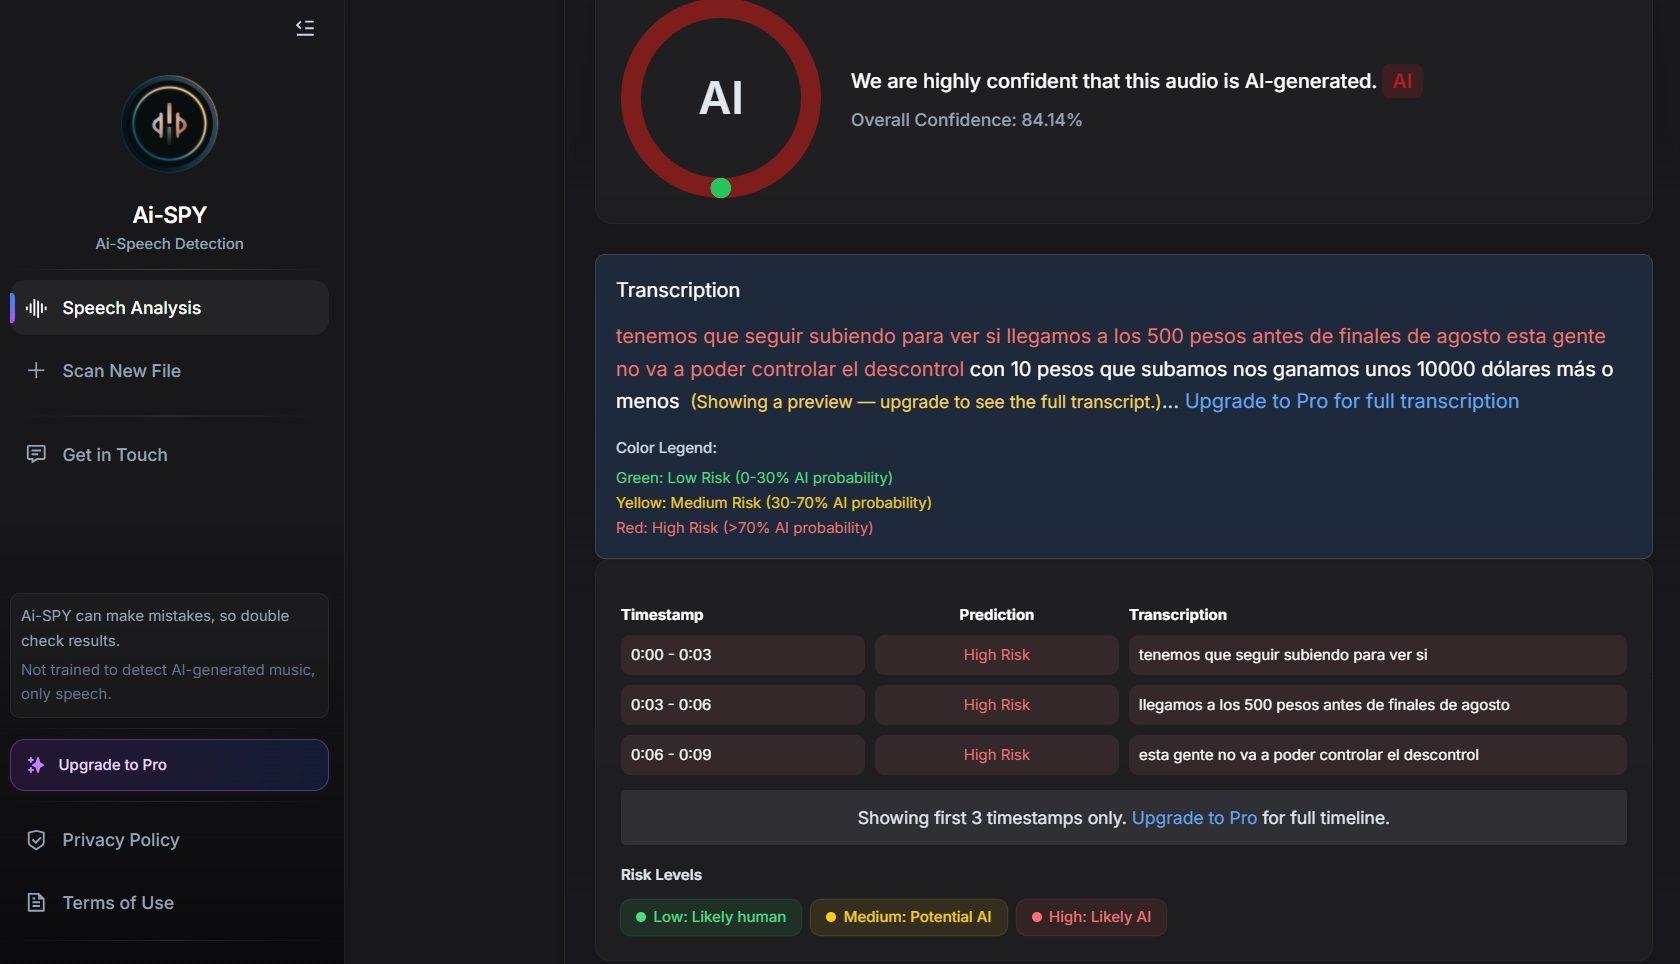1680x964 pixels.
Task: Click the Overall Confidence: 84.14% text
Action: click(966, 120)
